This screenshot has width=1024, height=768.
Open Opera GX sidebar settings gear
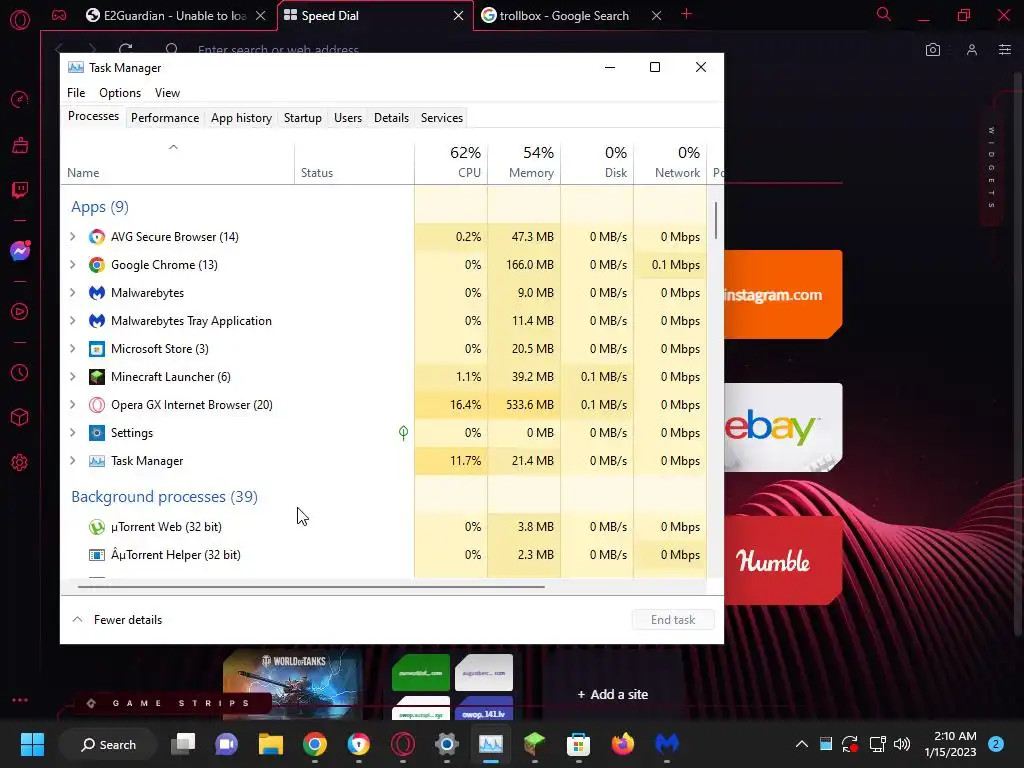point(20,462)
